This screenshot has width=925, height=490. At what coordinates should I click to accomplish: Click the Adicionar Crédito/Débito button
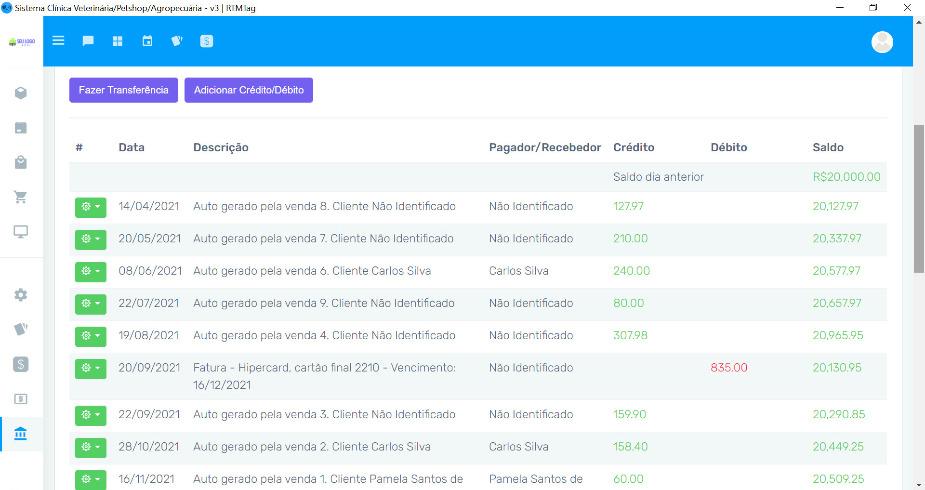tap(248, 90)
